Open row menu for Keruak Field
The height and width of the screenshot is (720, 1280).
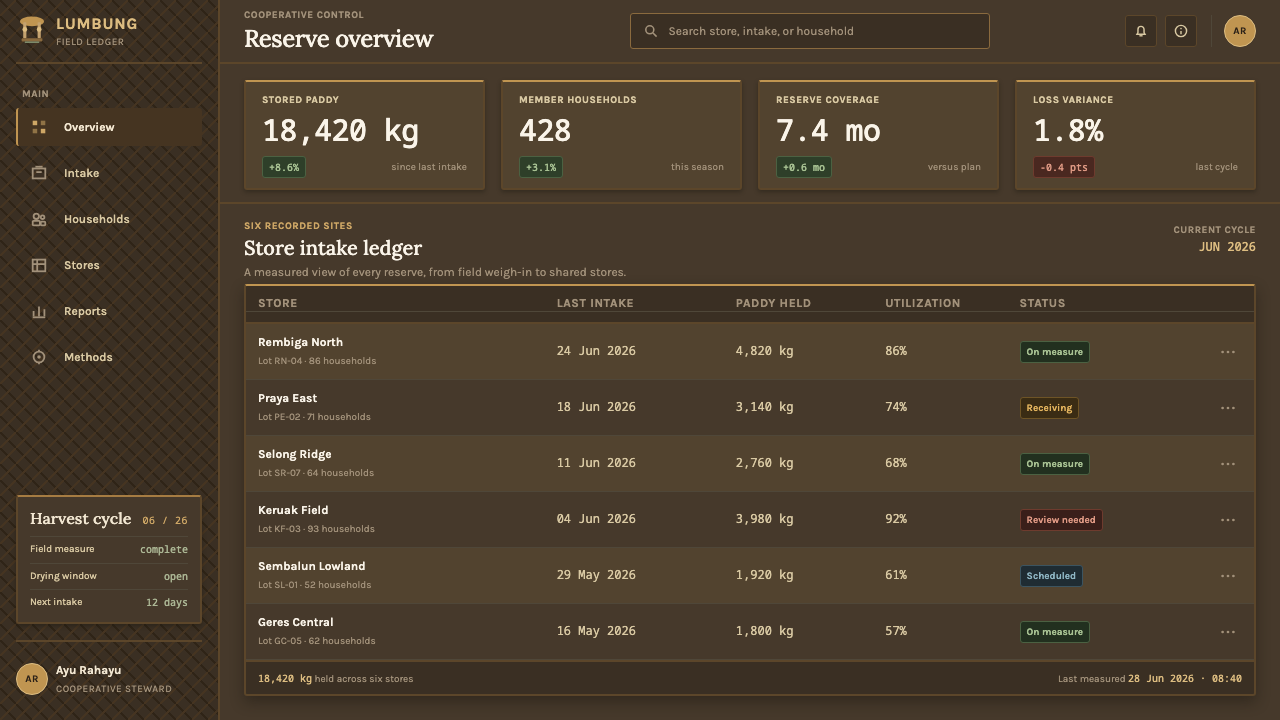(x=1228, y=520)
